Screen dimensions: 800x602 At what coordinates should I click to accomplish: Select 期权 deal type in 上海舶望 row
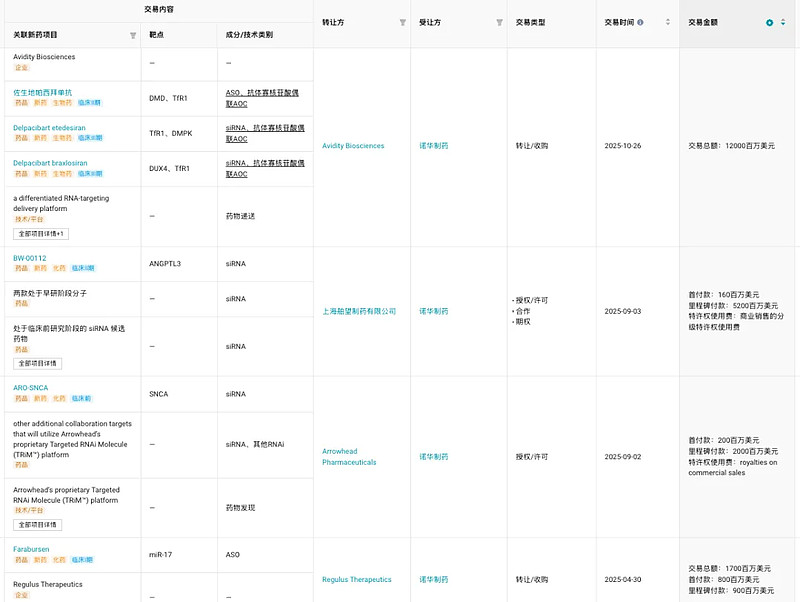coord(522,322)
